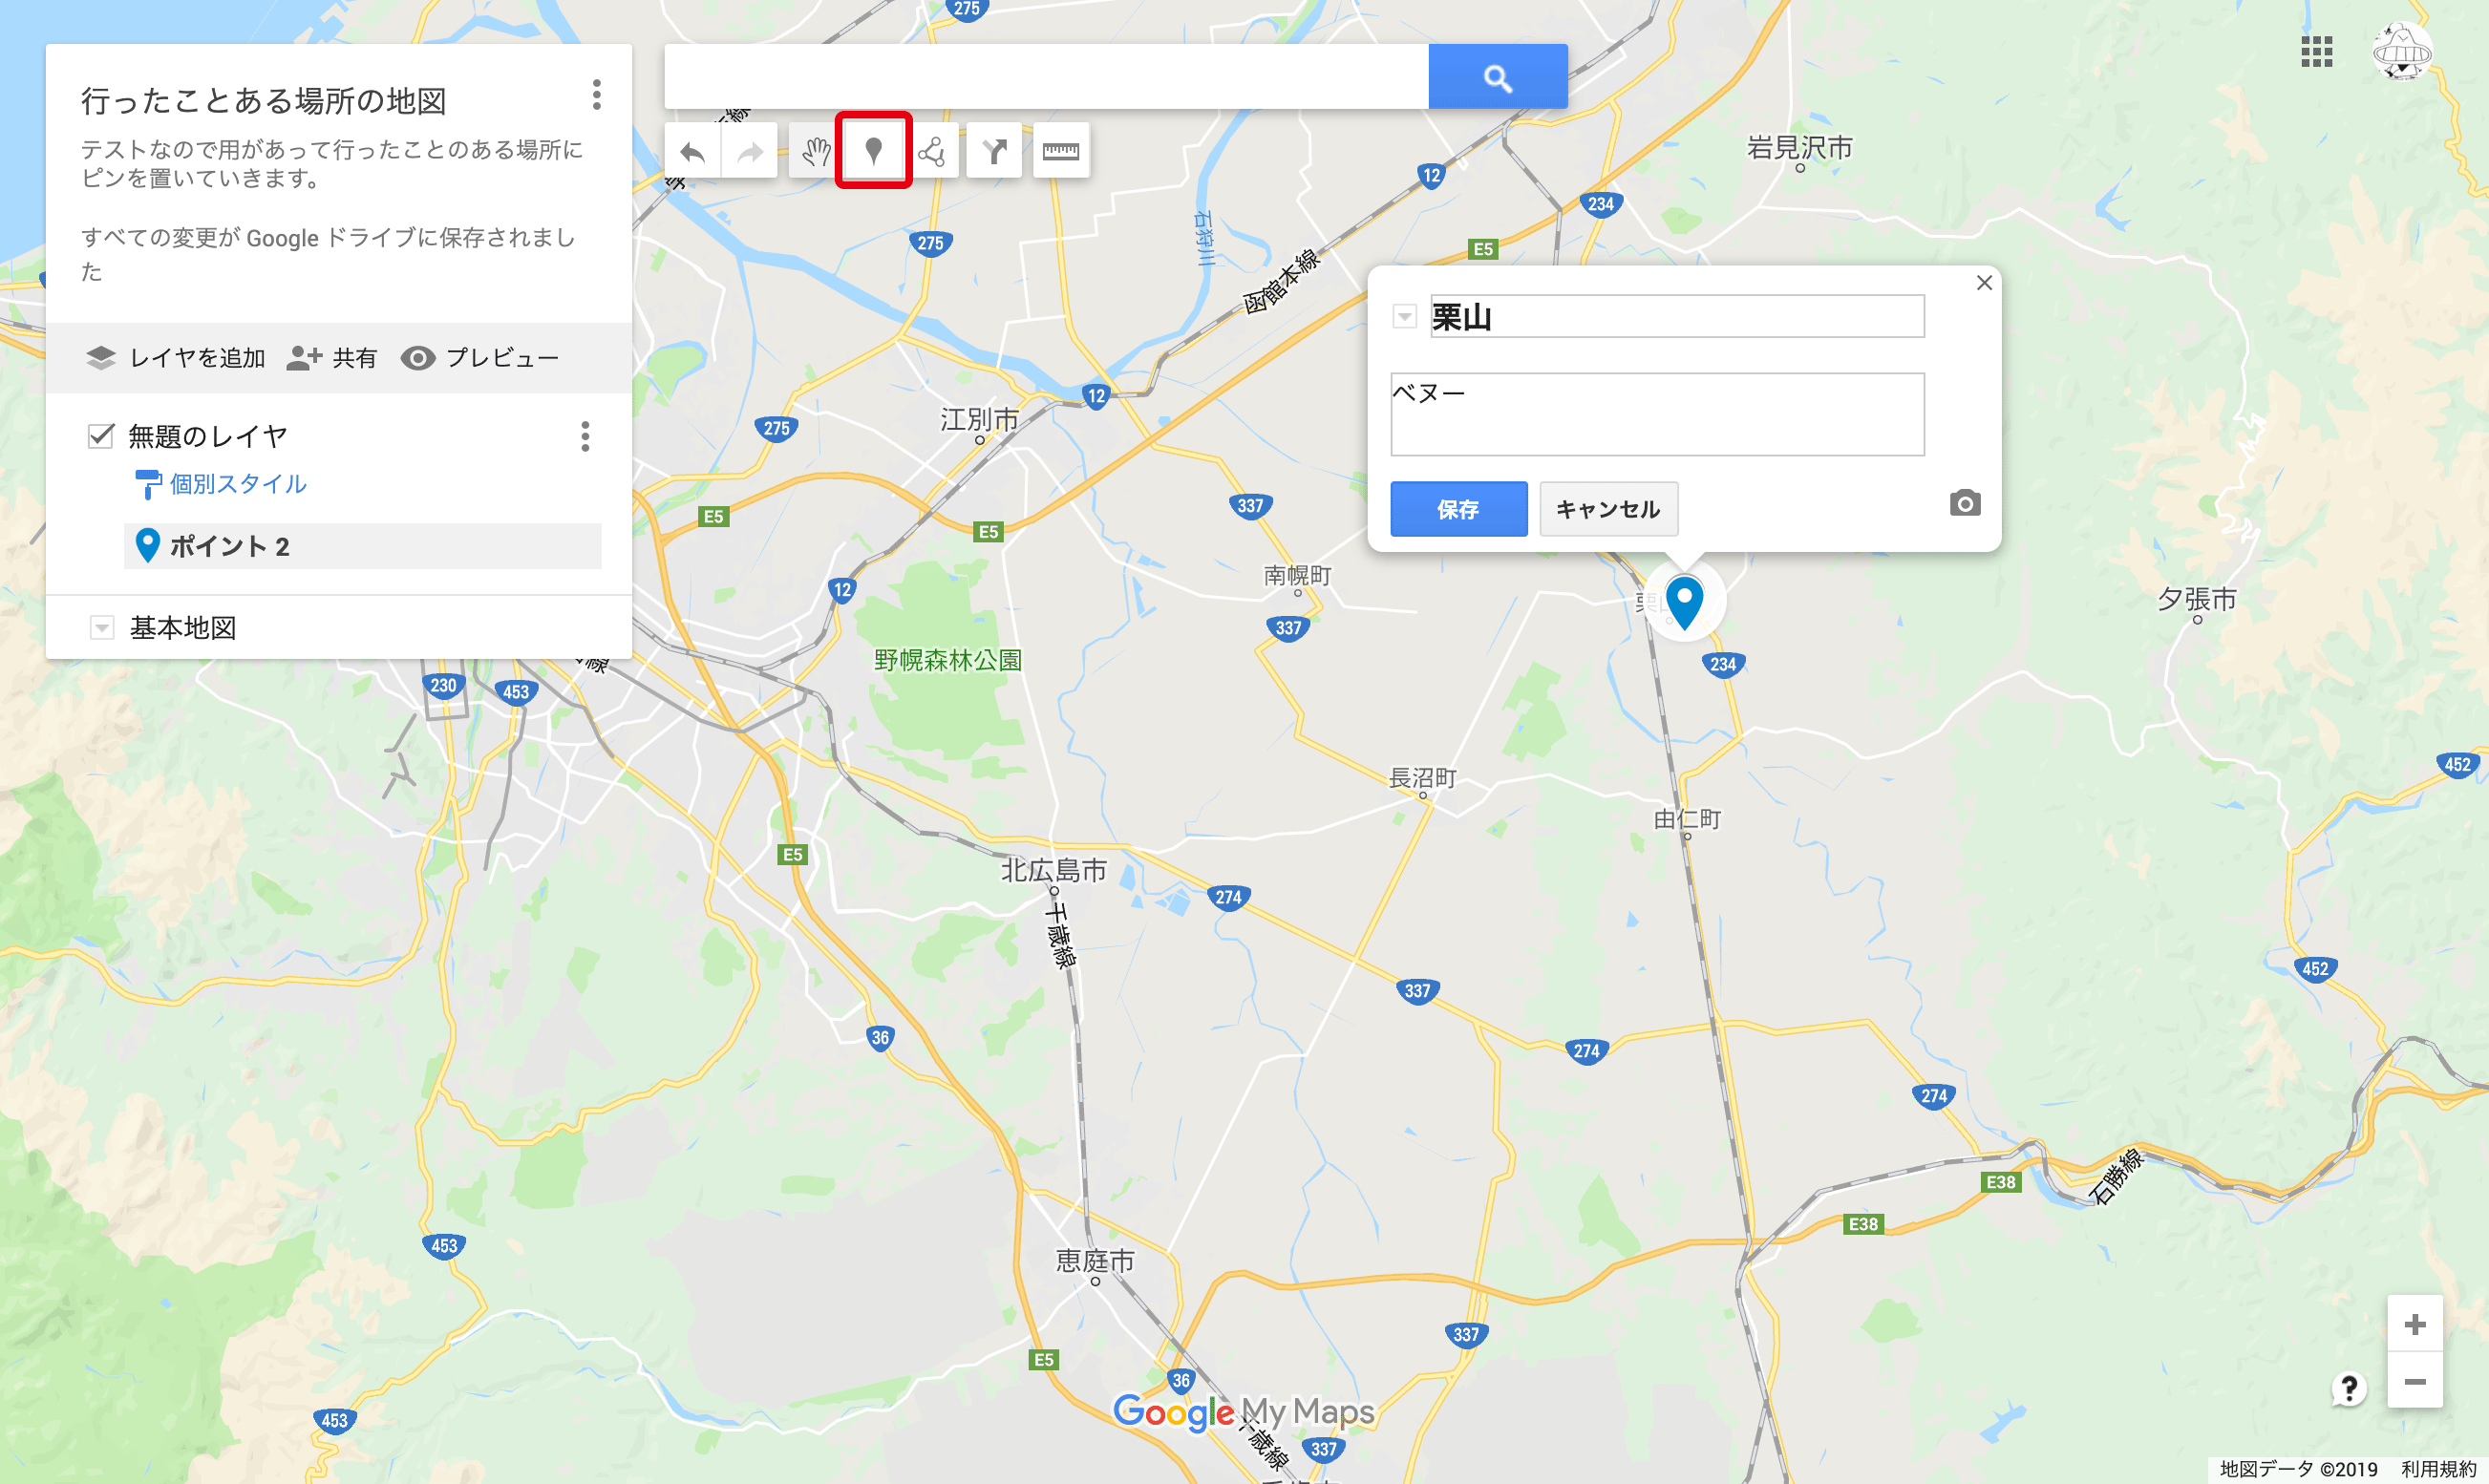The height and width of the screenshot is (1484, 2489).
Task: Click the 保存 save button
Action: (x=1458, y=509)
